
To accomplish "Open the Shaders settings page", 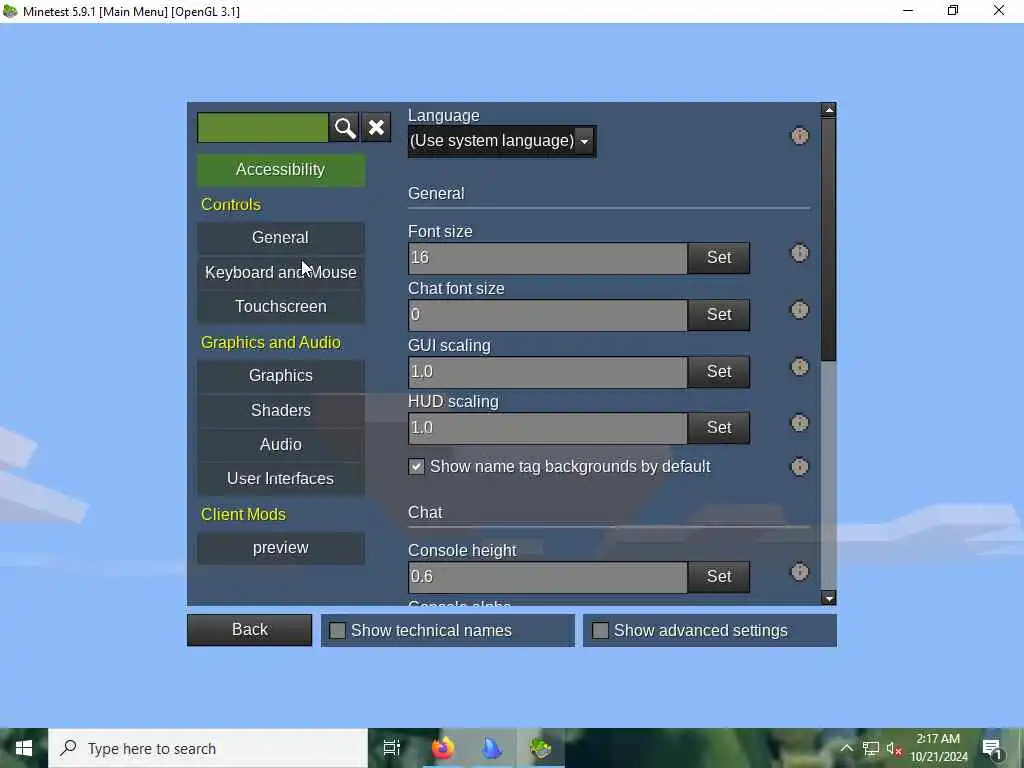I will coord(281,410).
